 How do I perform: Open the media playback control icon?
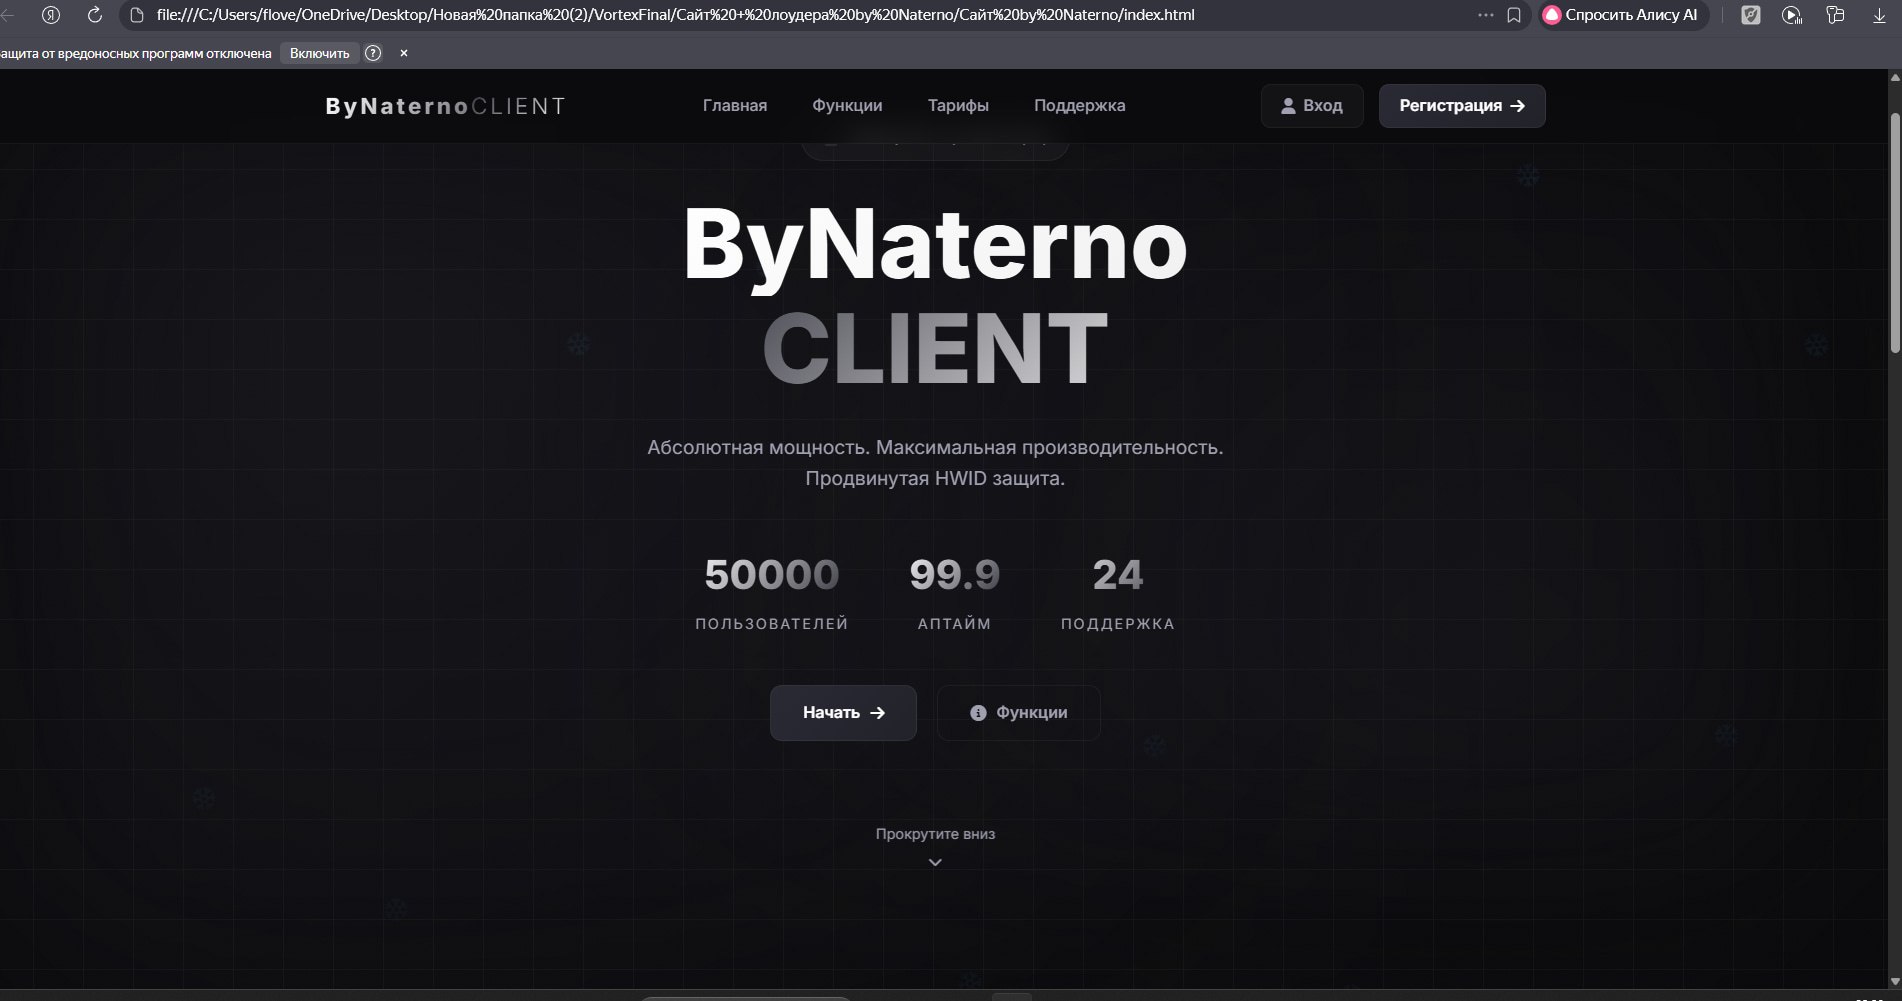tap(1792, 15)
